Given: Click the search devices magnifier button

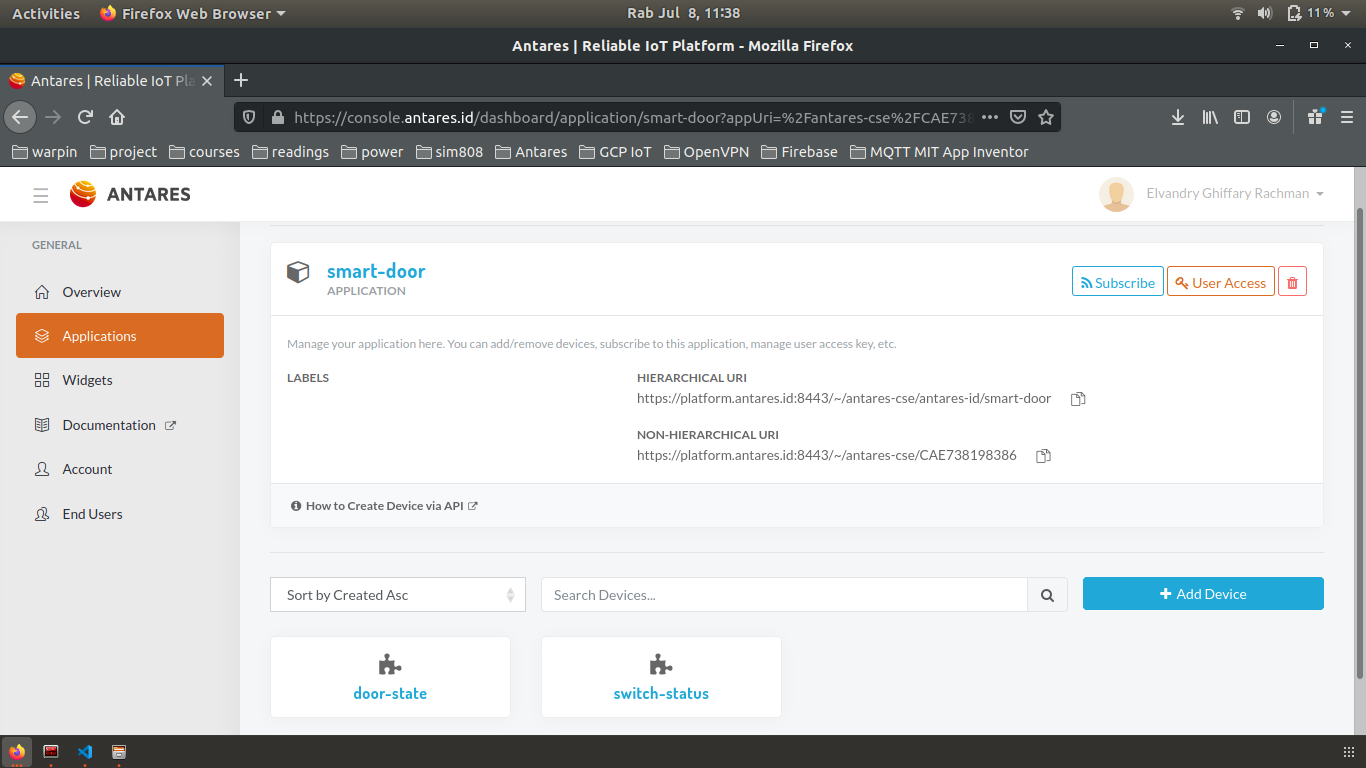Looking at the screenshot, I should pos(1047,595).
